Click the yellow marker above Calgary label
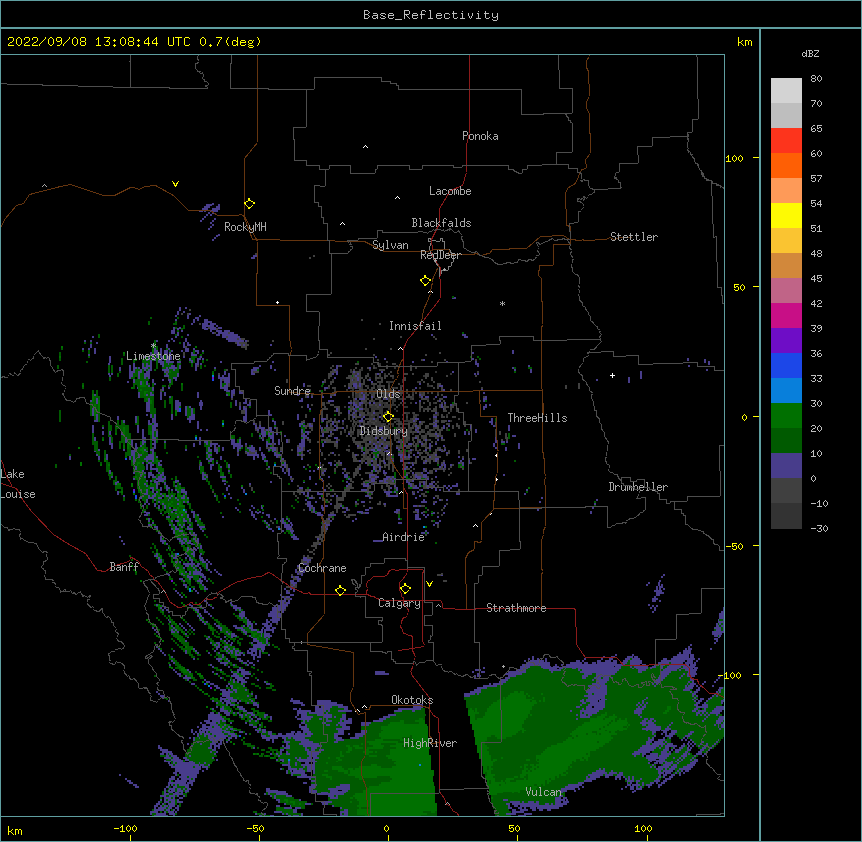This screenshot has width=862, height=842. 405,589
